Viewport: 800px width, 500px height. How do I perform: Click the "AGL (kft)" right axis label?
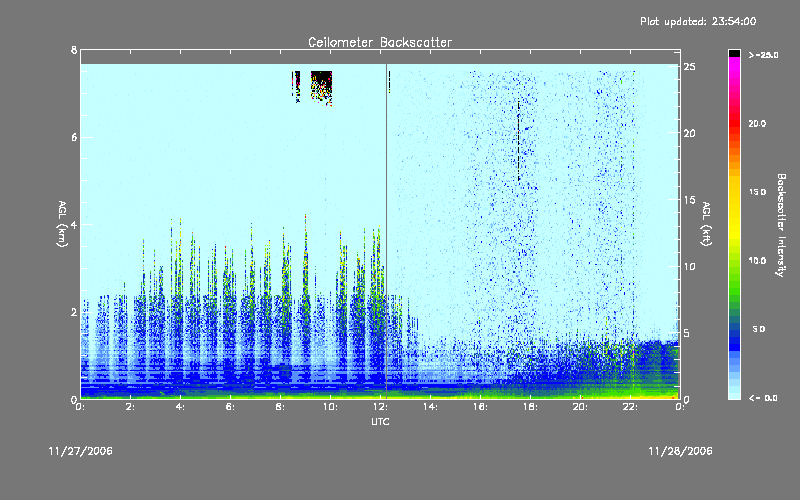coord(706,224)
